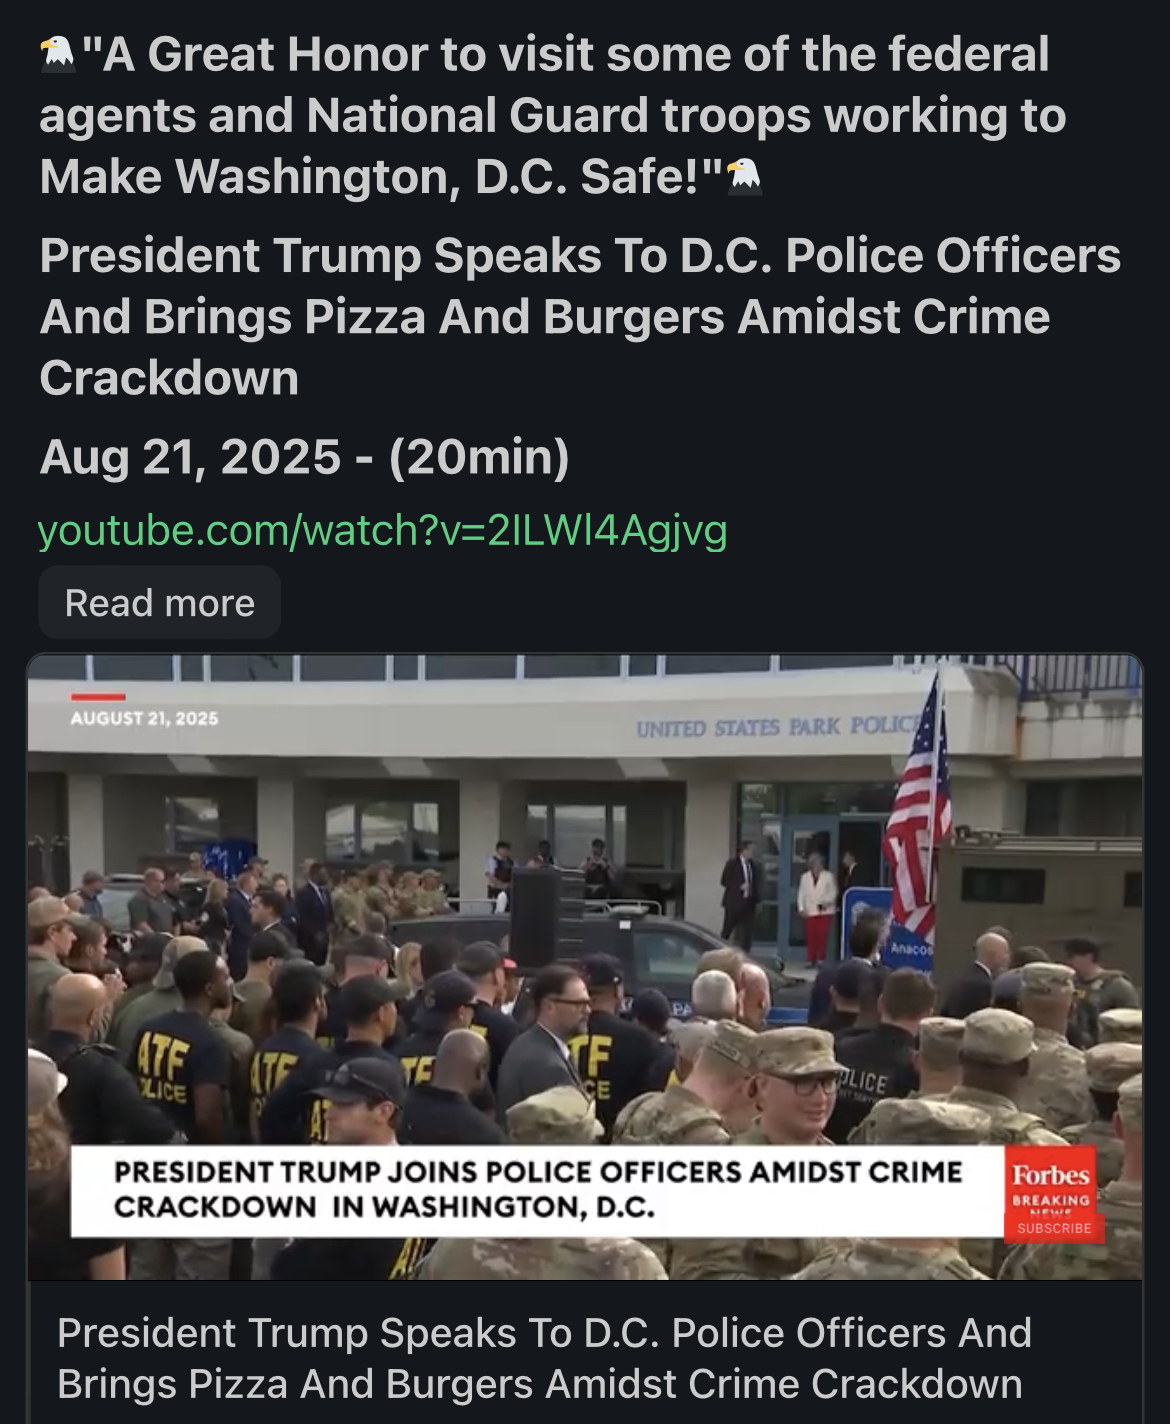The height and width of the screenshot is (1424, 1170).
Task: Expand the post with Read more
Action: click(x=160, y=603)
